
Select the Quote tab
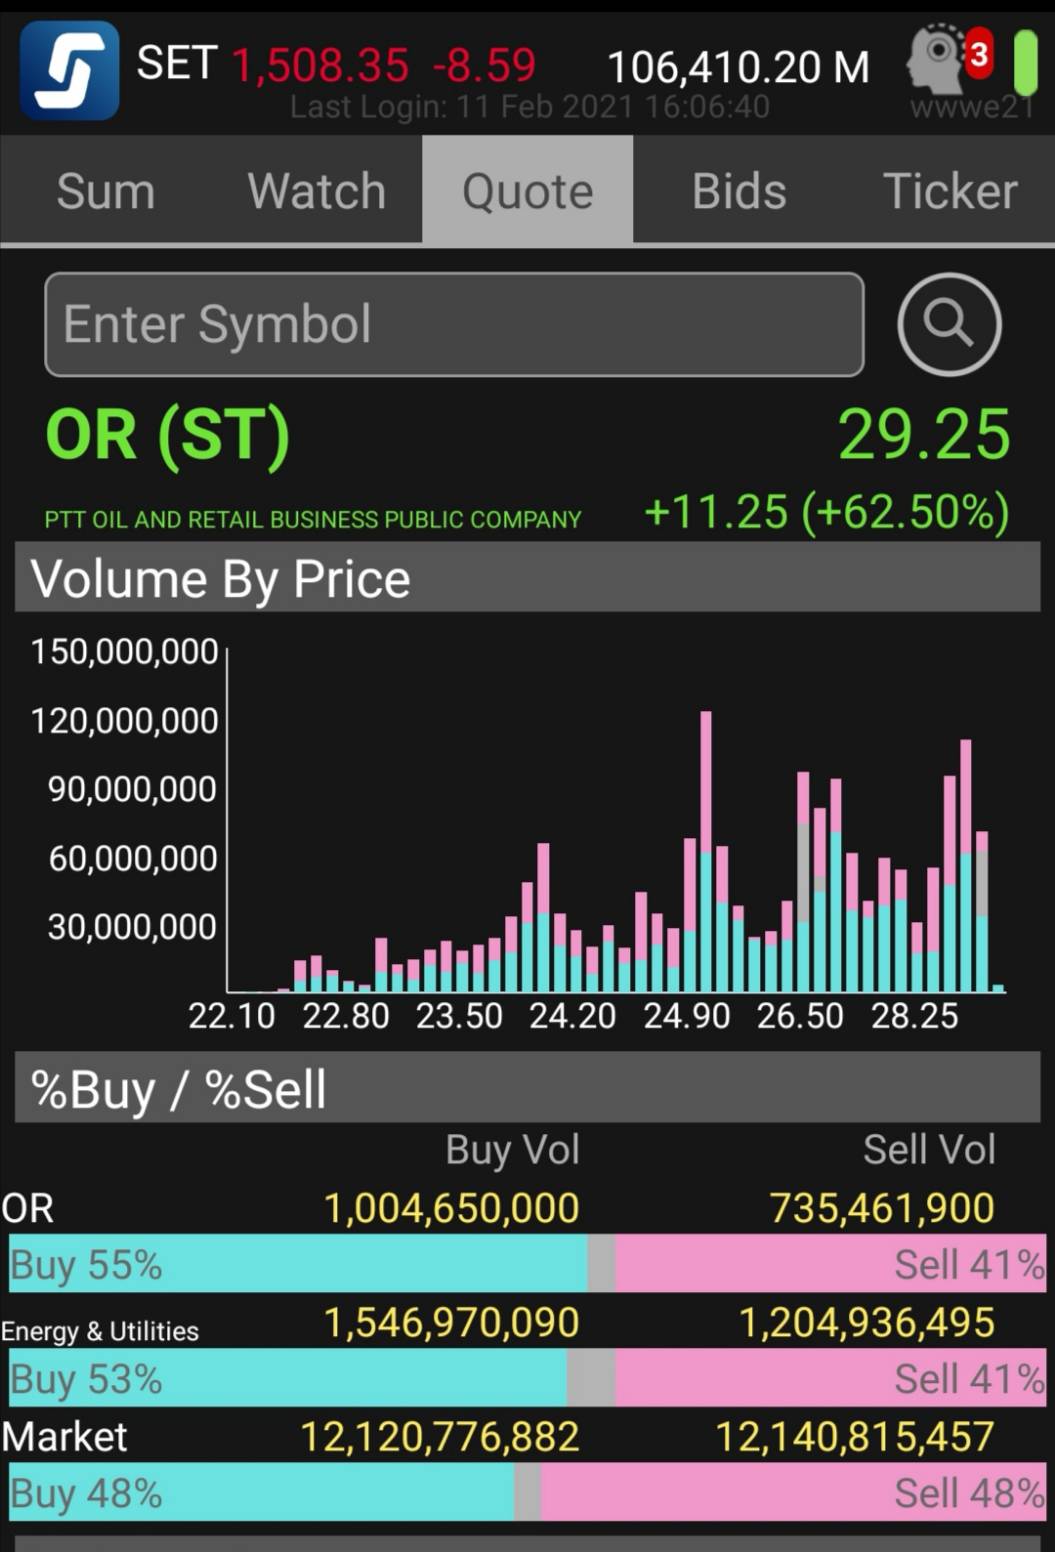click(x=527, y=191)
